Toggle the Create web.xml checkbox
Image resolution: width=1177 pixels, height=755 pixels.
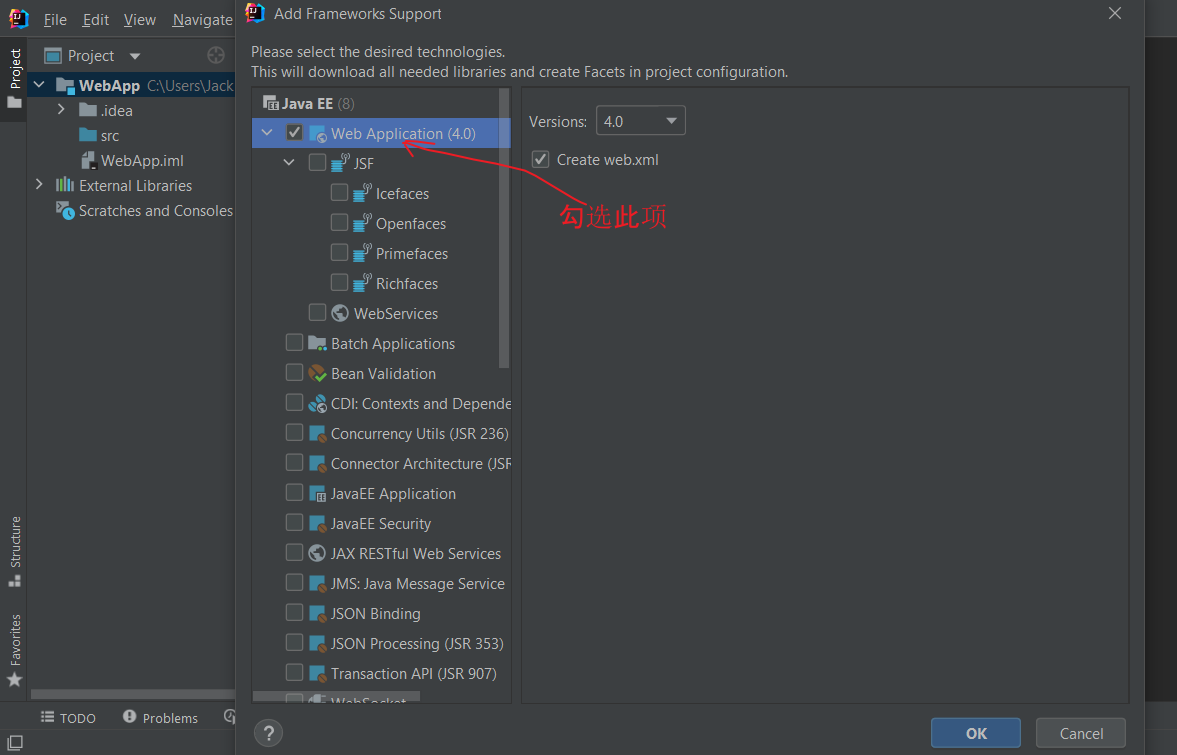click(x=540, y=159)
